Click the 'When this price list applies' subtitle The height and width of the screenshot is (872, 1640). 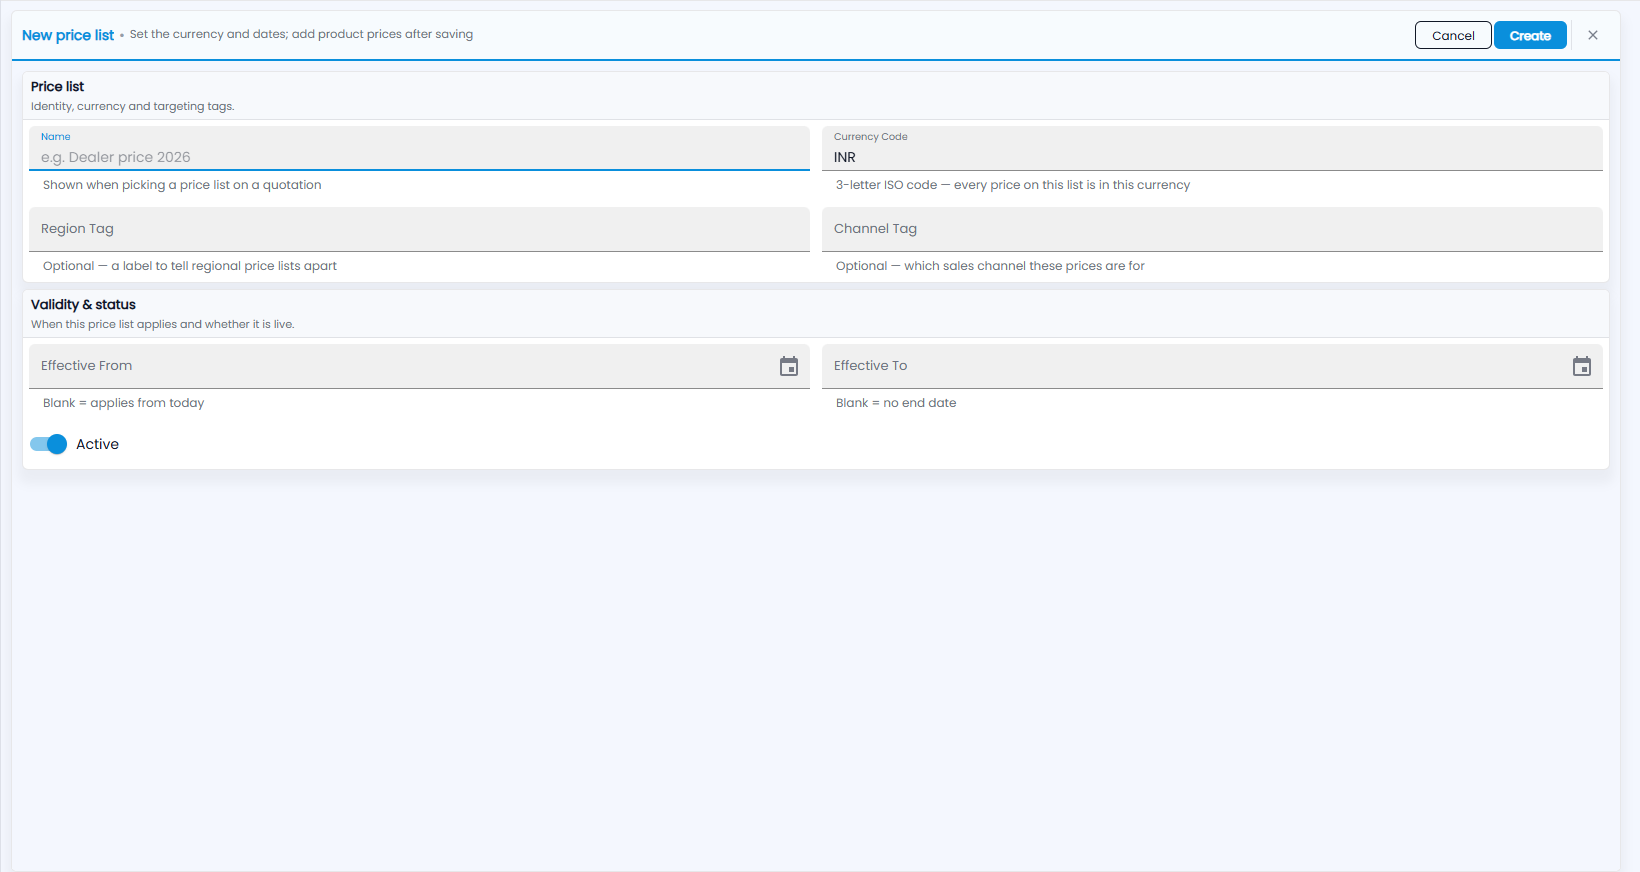[x=163, y=324]
